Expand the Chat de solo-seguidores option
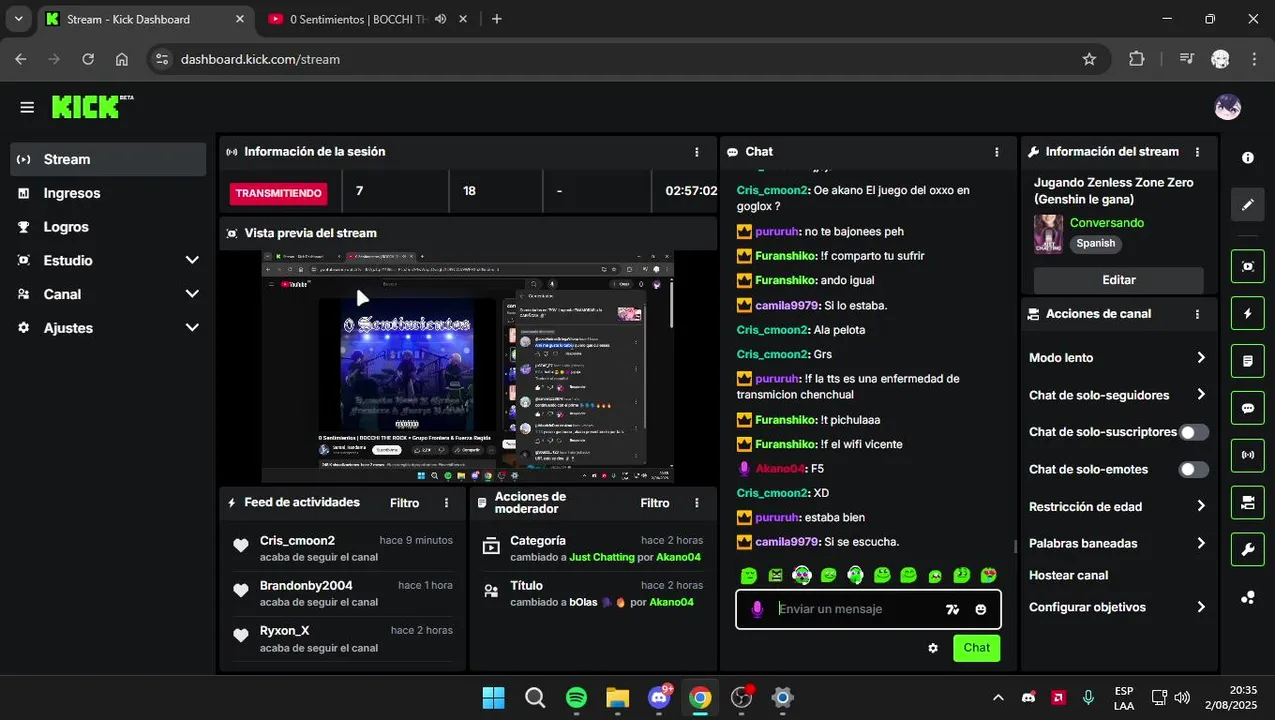 [1118, 395]
